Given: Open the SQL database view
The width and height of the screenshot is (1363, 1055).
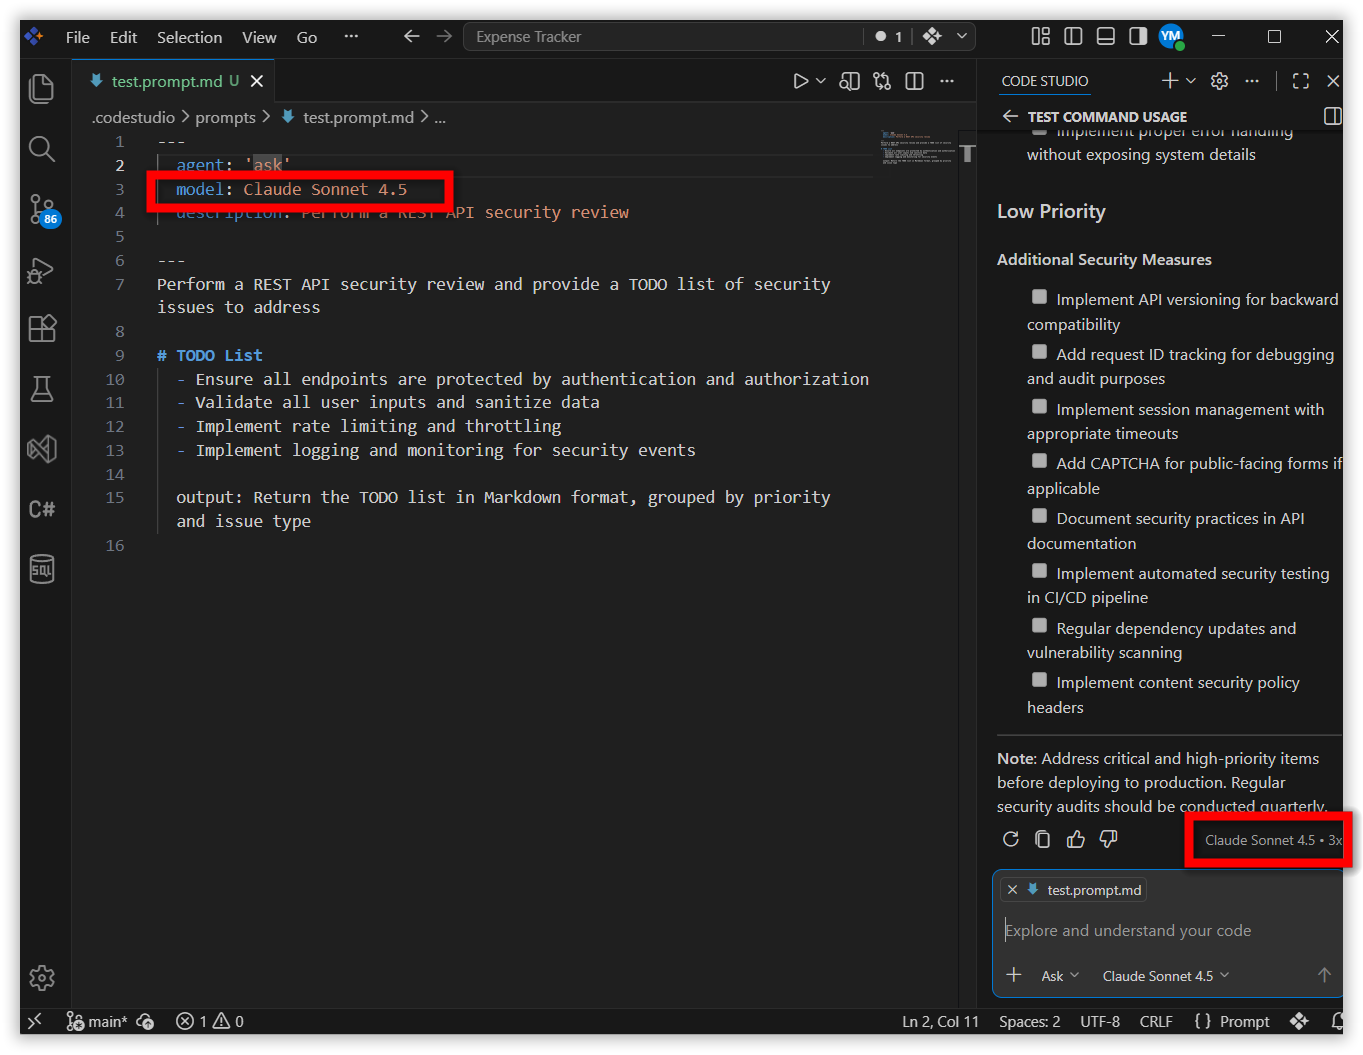Looking at the screenshot, I should pyautogui.click(x=42, y=569).
